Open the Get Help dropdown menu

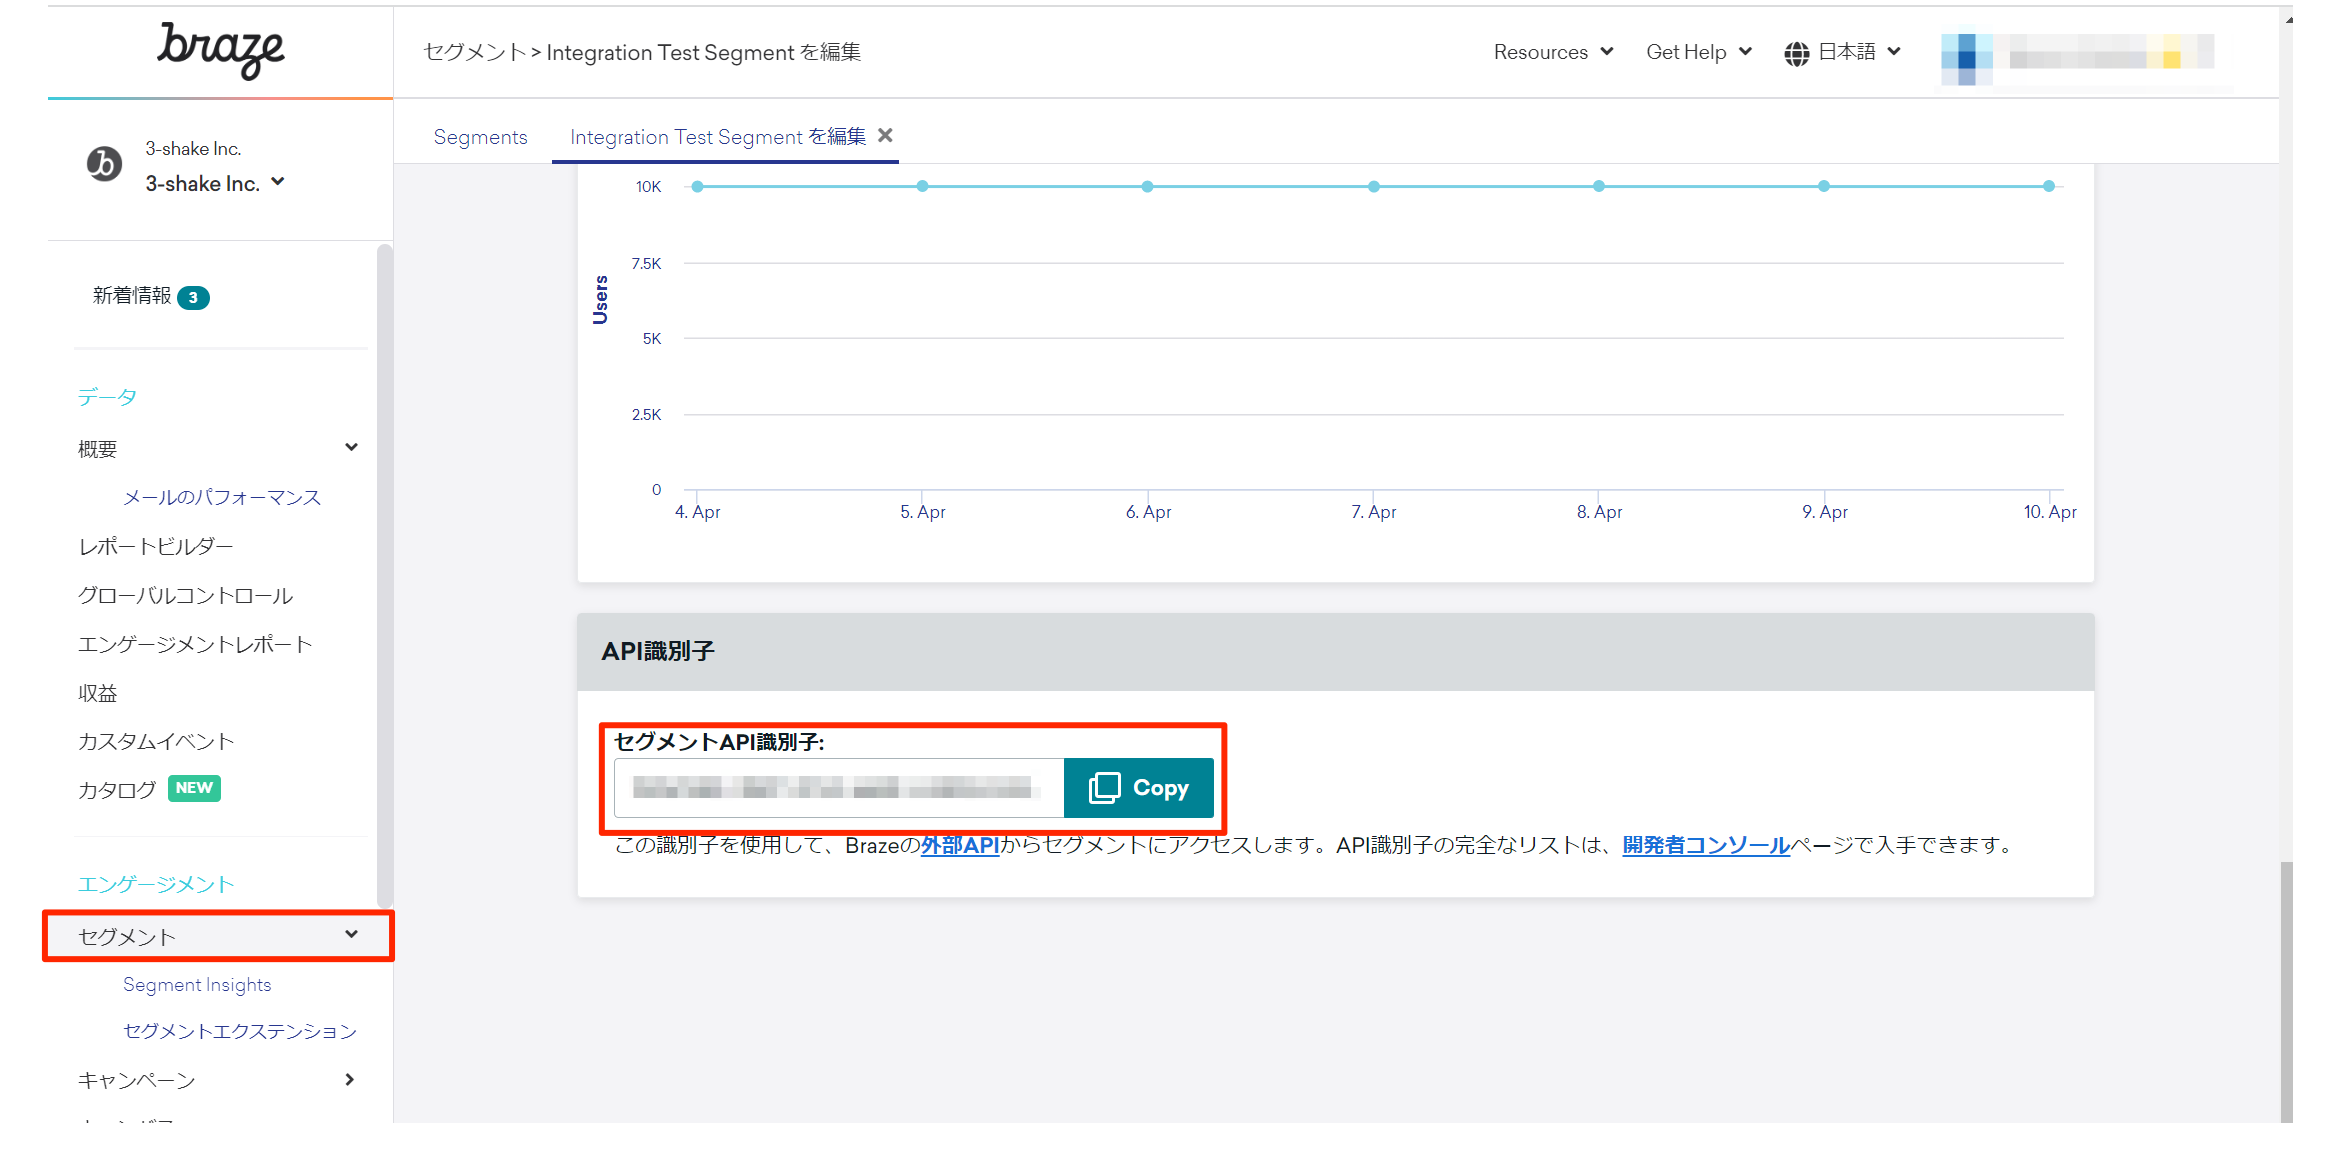pos(1699,52)
